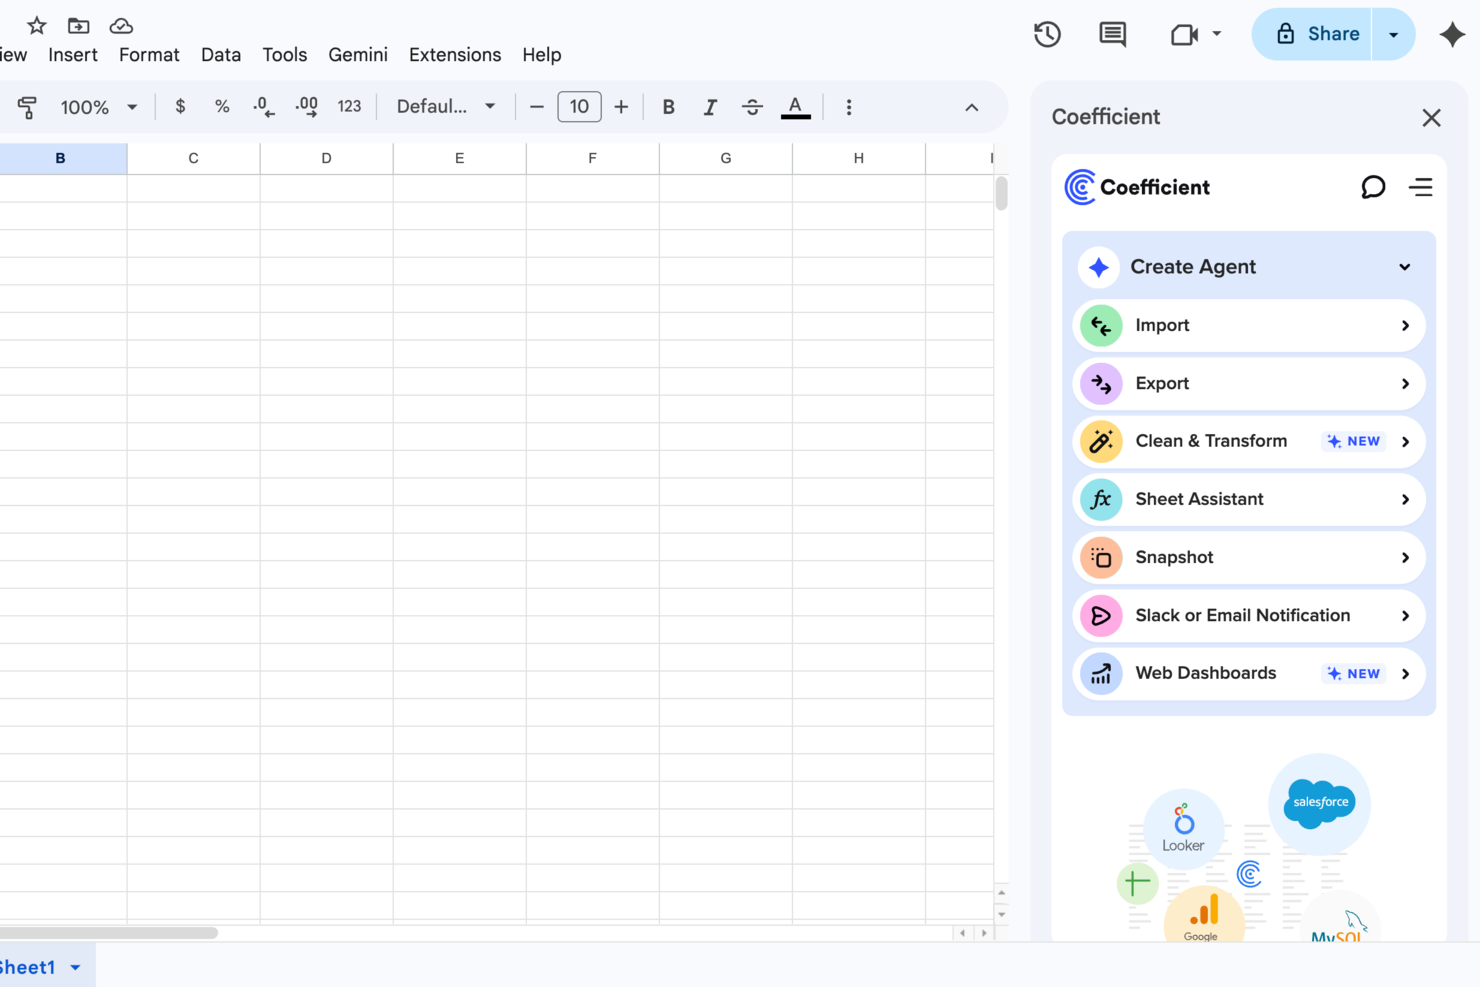This screenshot has width=1480, height=987.
Task: Apply percent formatting
Action: 222,107
